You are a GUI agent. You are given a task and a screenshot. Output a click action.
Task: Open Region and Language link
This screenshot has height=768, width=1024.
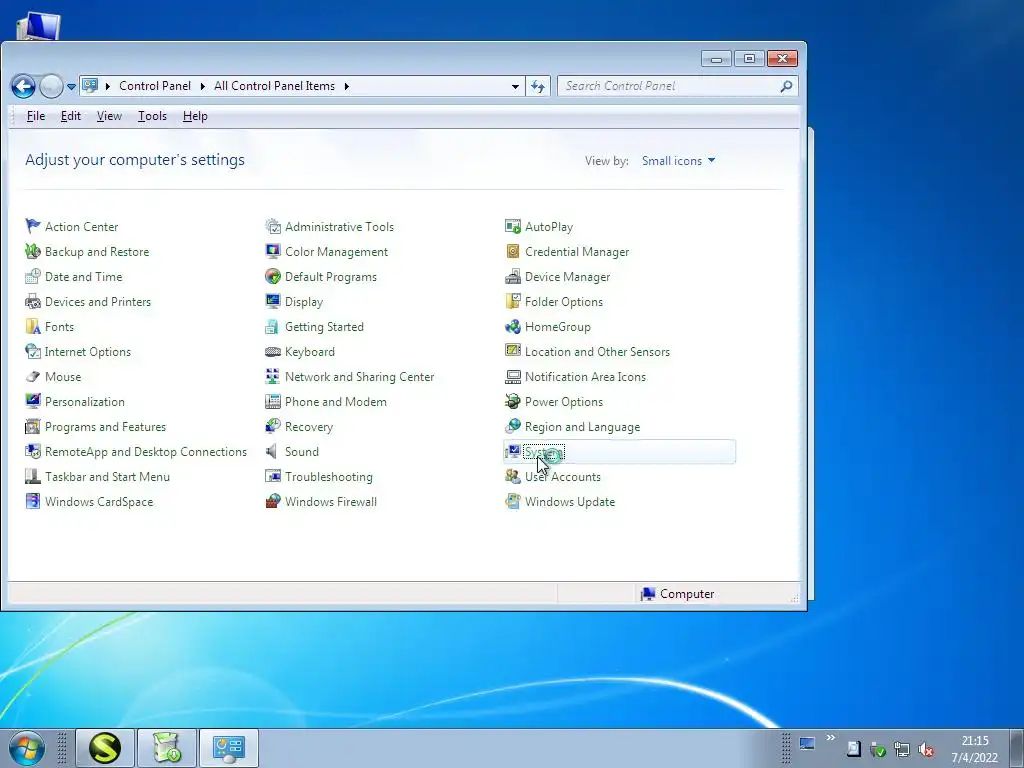(x=583, y=427)
